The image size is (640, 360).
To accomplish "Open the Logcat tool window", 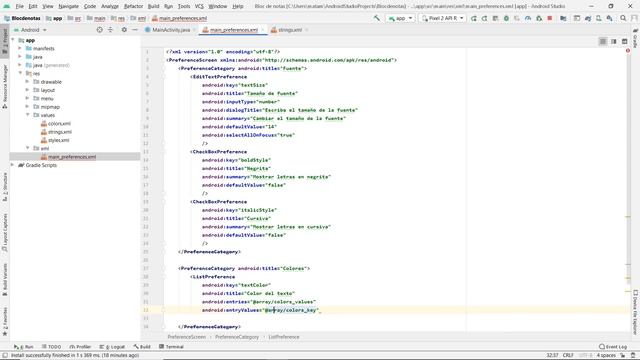I will [x=112, y=347].
